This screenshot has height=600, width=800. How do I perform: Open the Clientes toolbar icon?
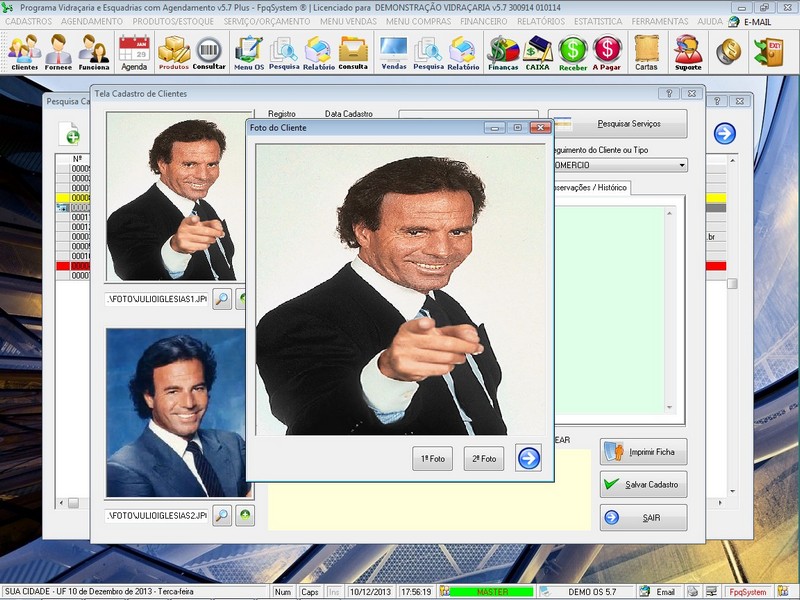[24, 52]
